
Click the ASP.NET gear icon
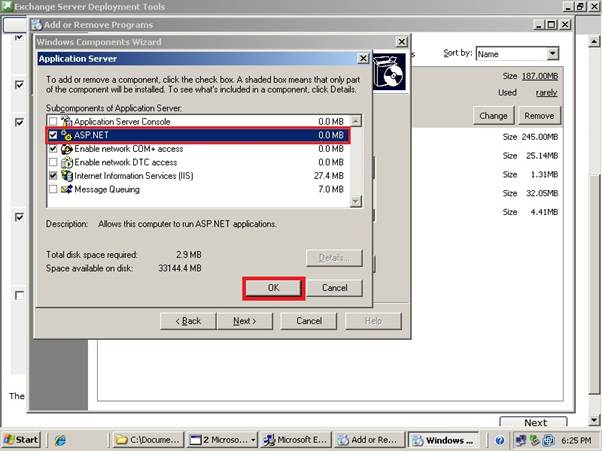[x=66, y=135]
